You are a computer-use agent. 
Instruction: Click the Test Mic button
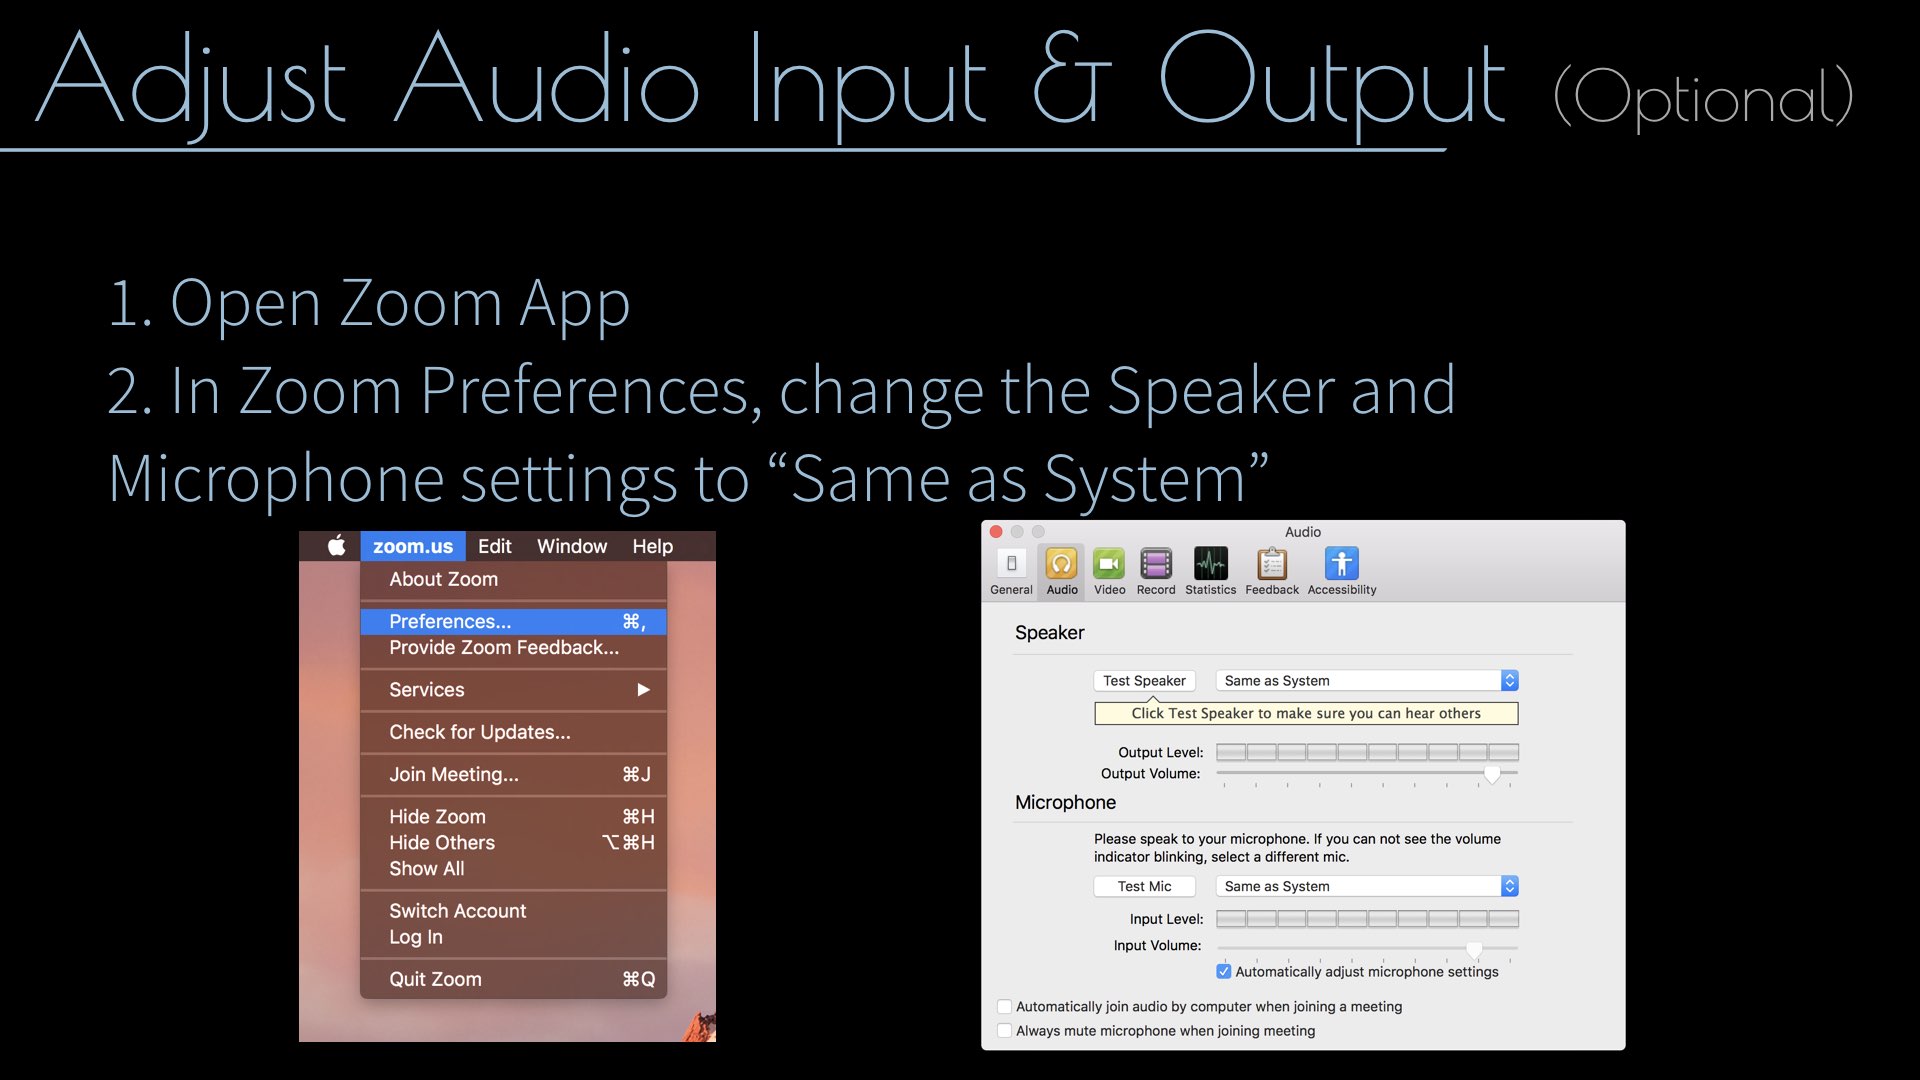click(1144, 887)
